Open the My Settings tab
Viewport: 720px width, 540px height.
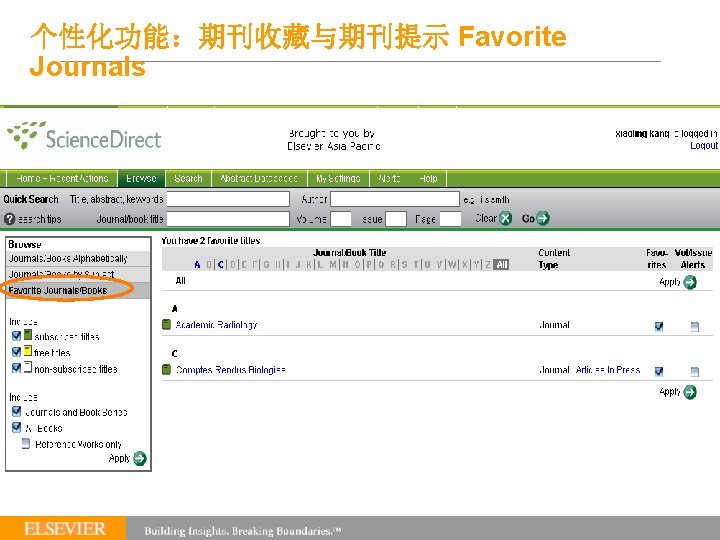tap(338, 178)
